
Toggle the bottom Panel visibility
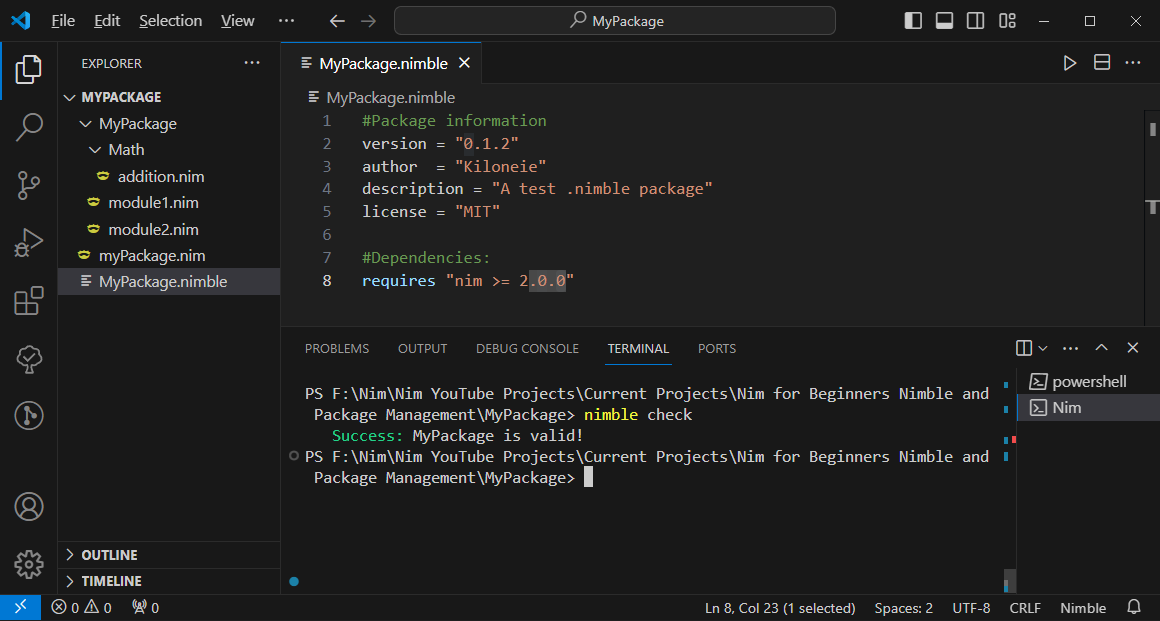tap(944, 21)
